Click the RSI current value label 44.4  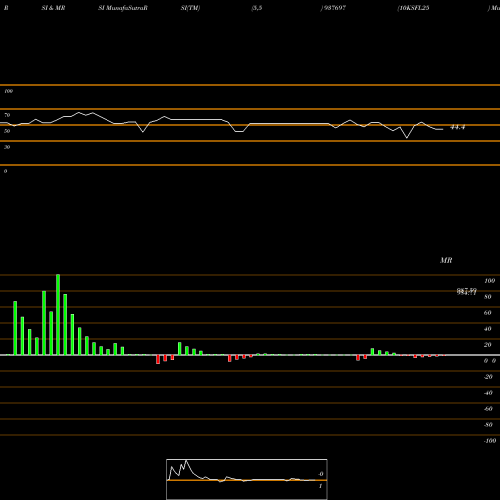click(x=457, y=127)
